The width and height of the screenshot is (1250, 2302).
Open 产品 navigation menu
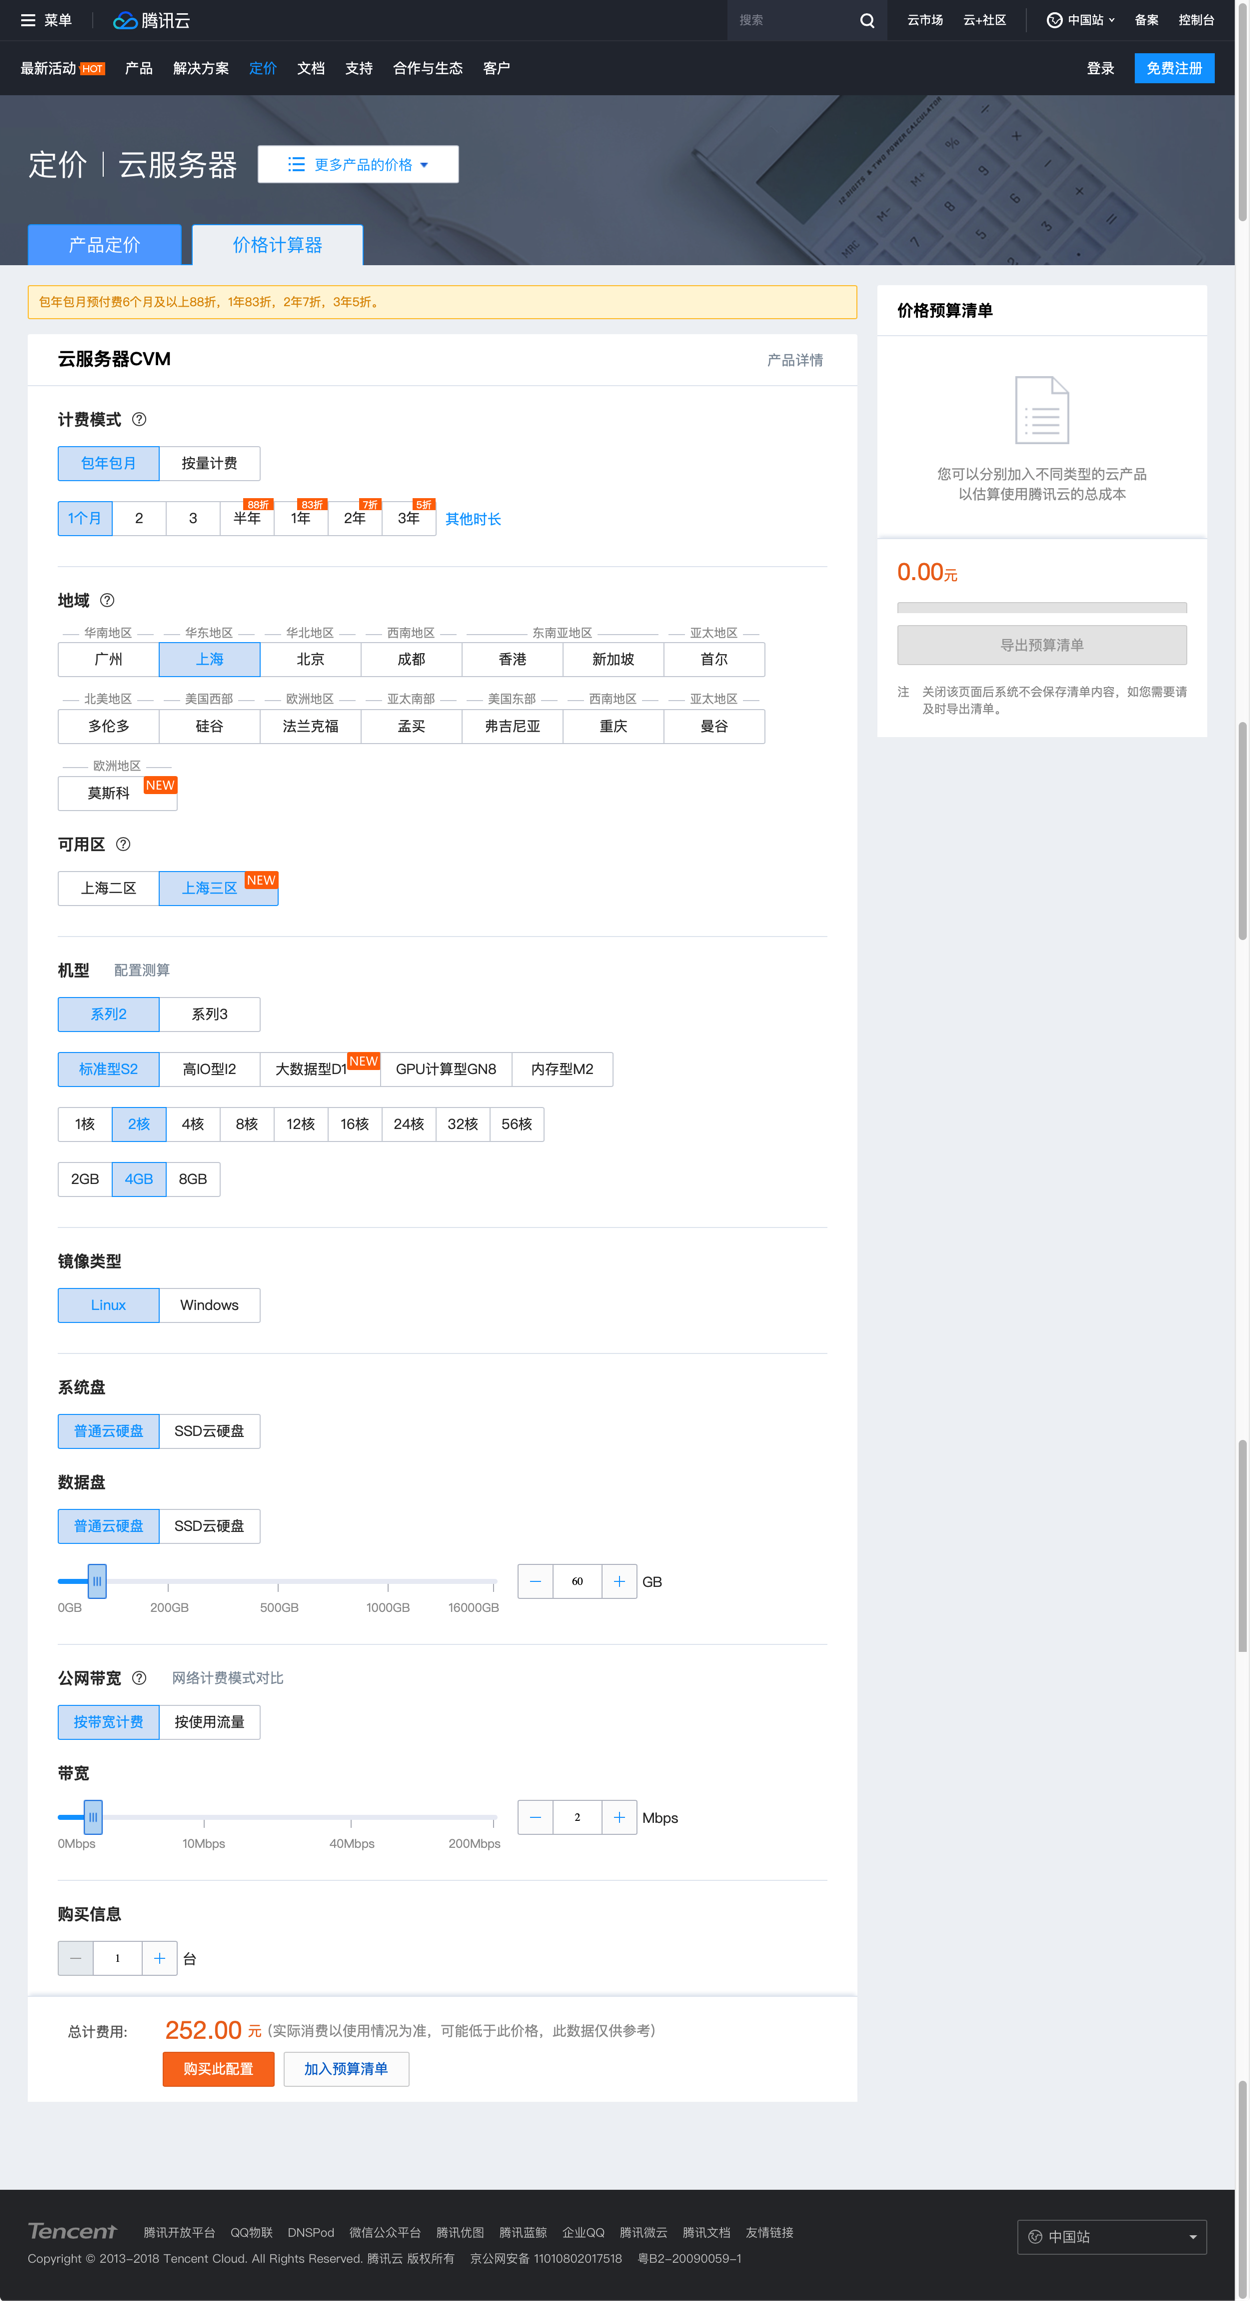point(139,68)
